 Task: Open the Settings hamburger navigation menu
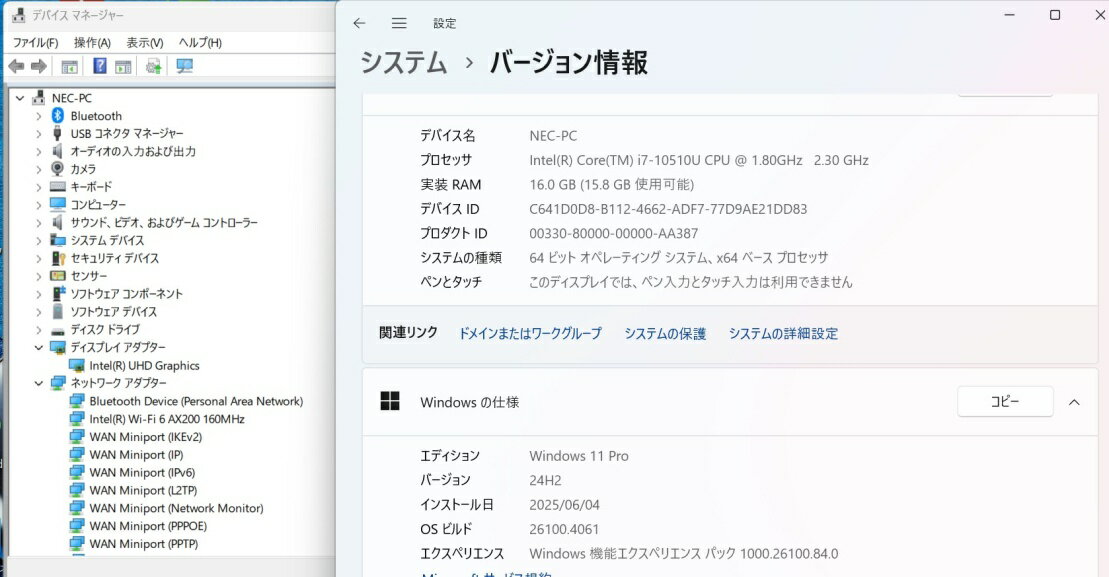coord(399,23)
